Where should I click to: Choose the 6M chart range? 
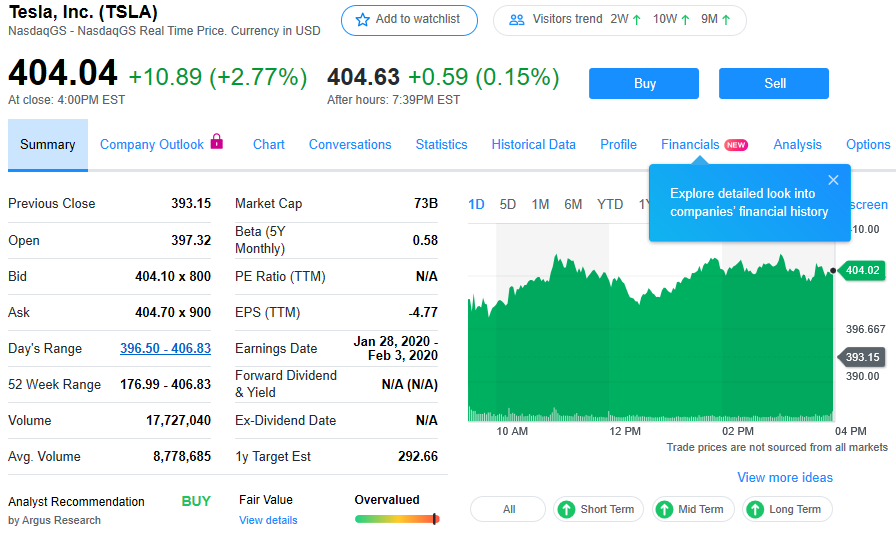pos(573,204)
